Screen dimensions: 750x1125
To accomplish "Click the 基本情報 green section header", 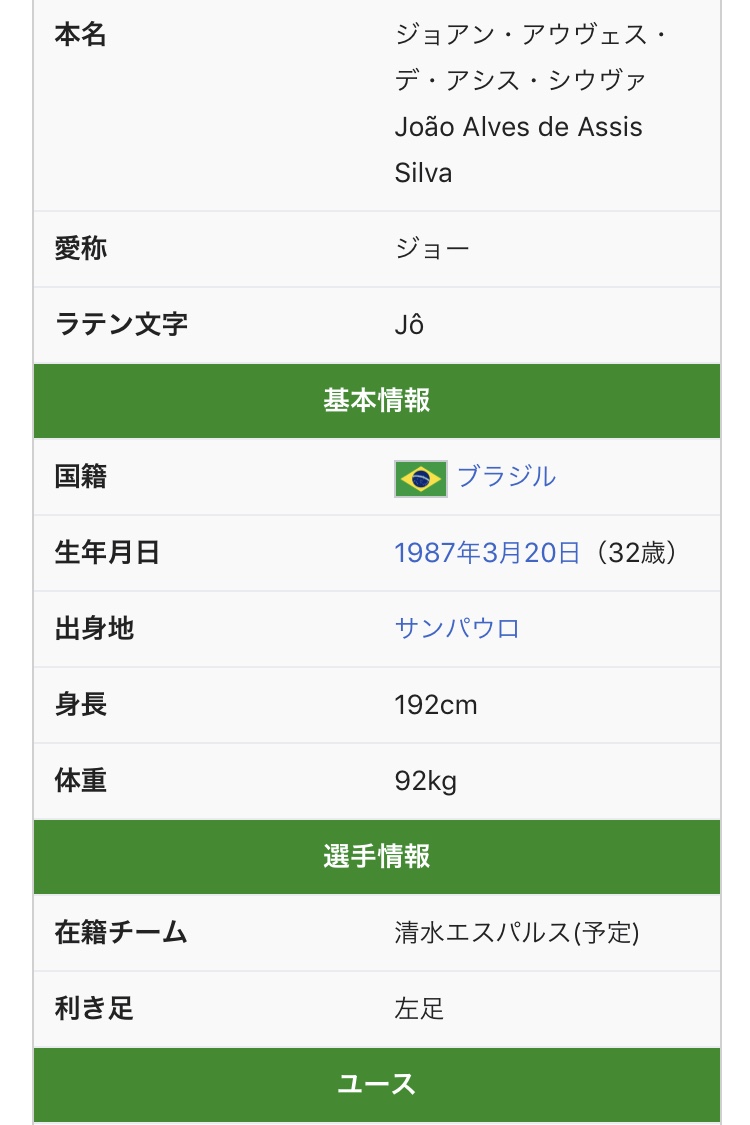I will pyautogui.click(x=377, y=401).
